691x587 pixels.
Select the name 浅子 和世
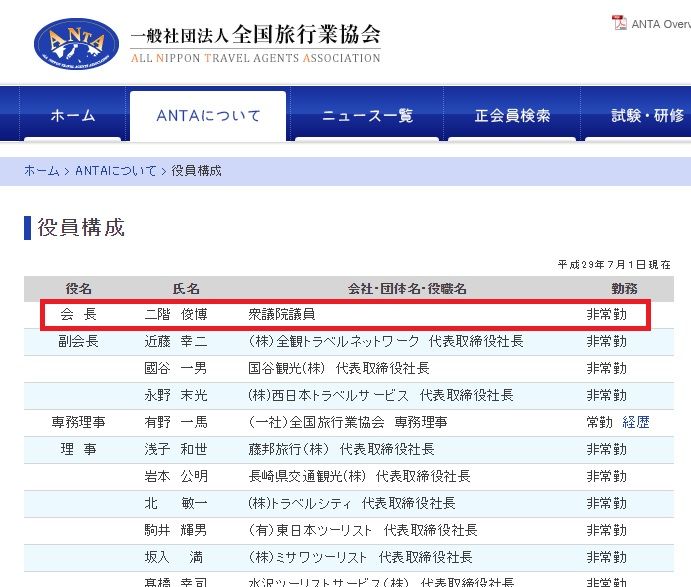(176, 449)
